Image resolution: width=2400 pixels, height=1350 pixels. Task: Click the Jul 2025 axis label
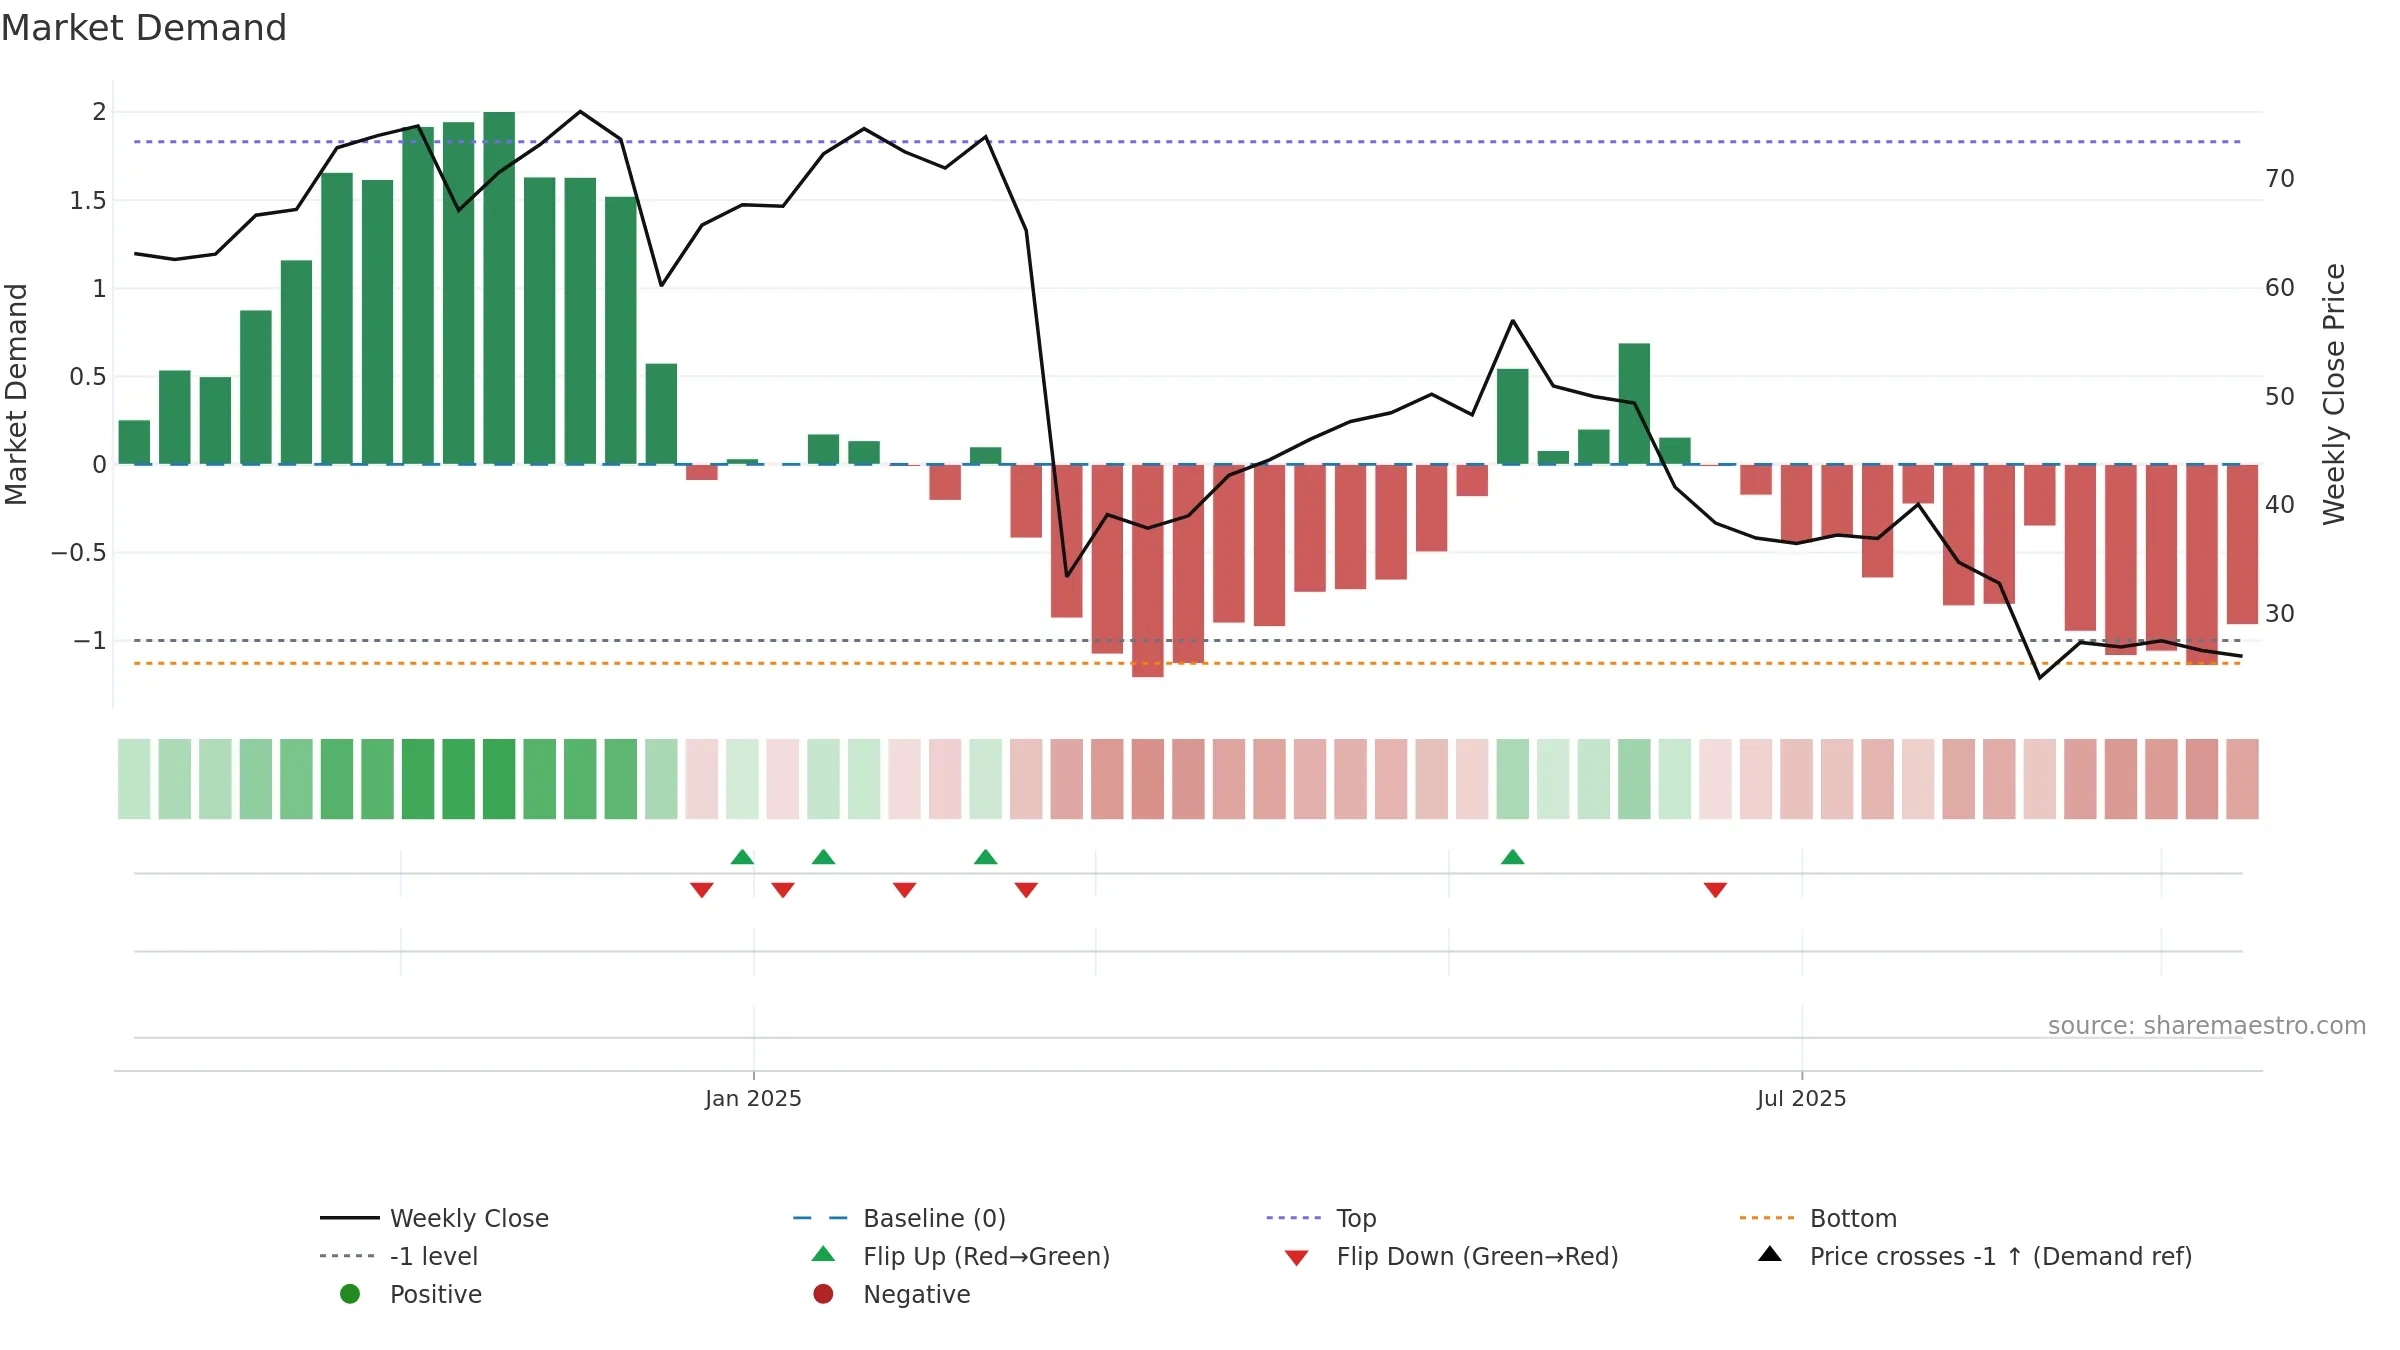tap(1802, 1098)
